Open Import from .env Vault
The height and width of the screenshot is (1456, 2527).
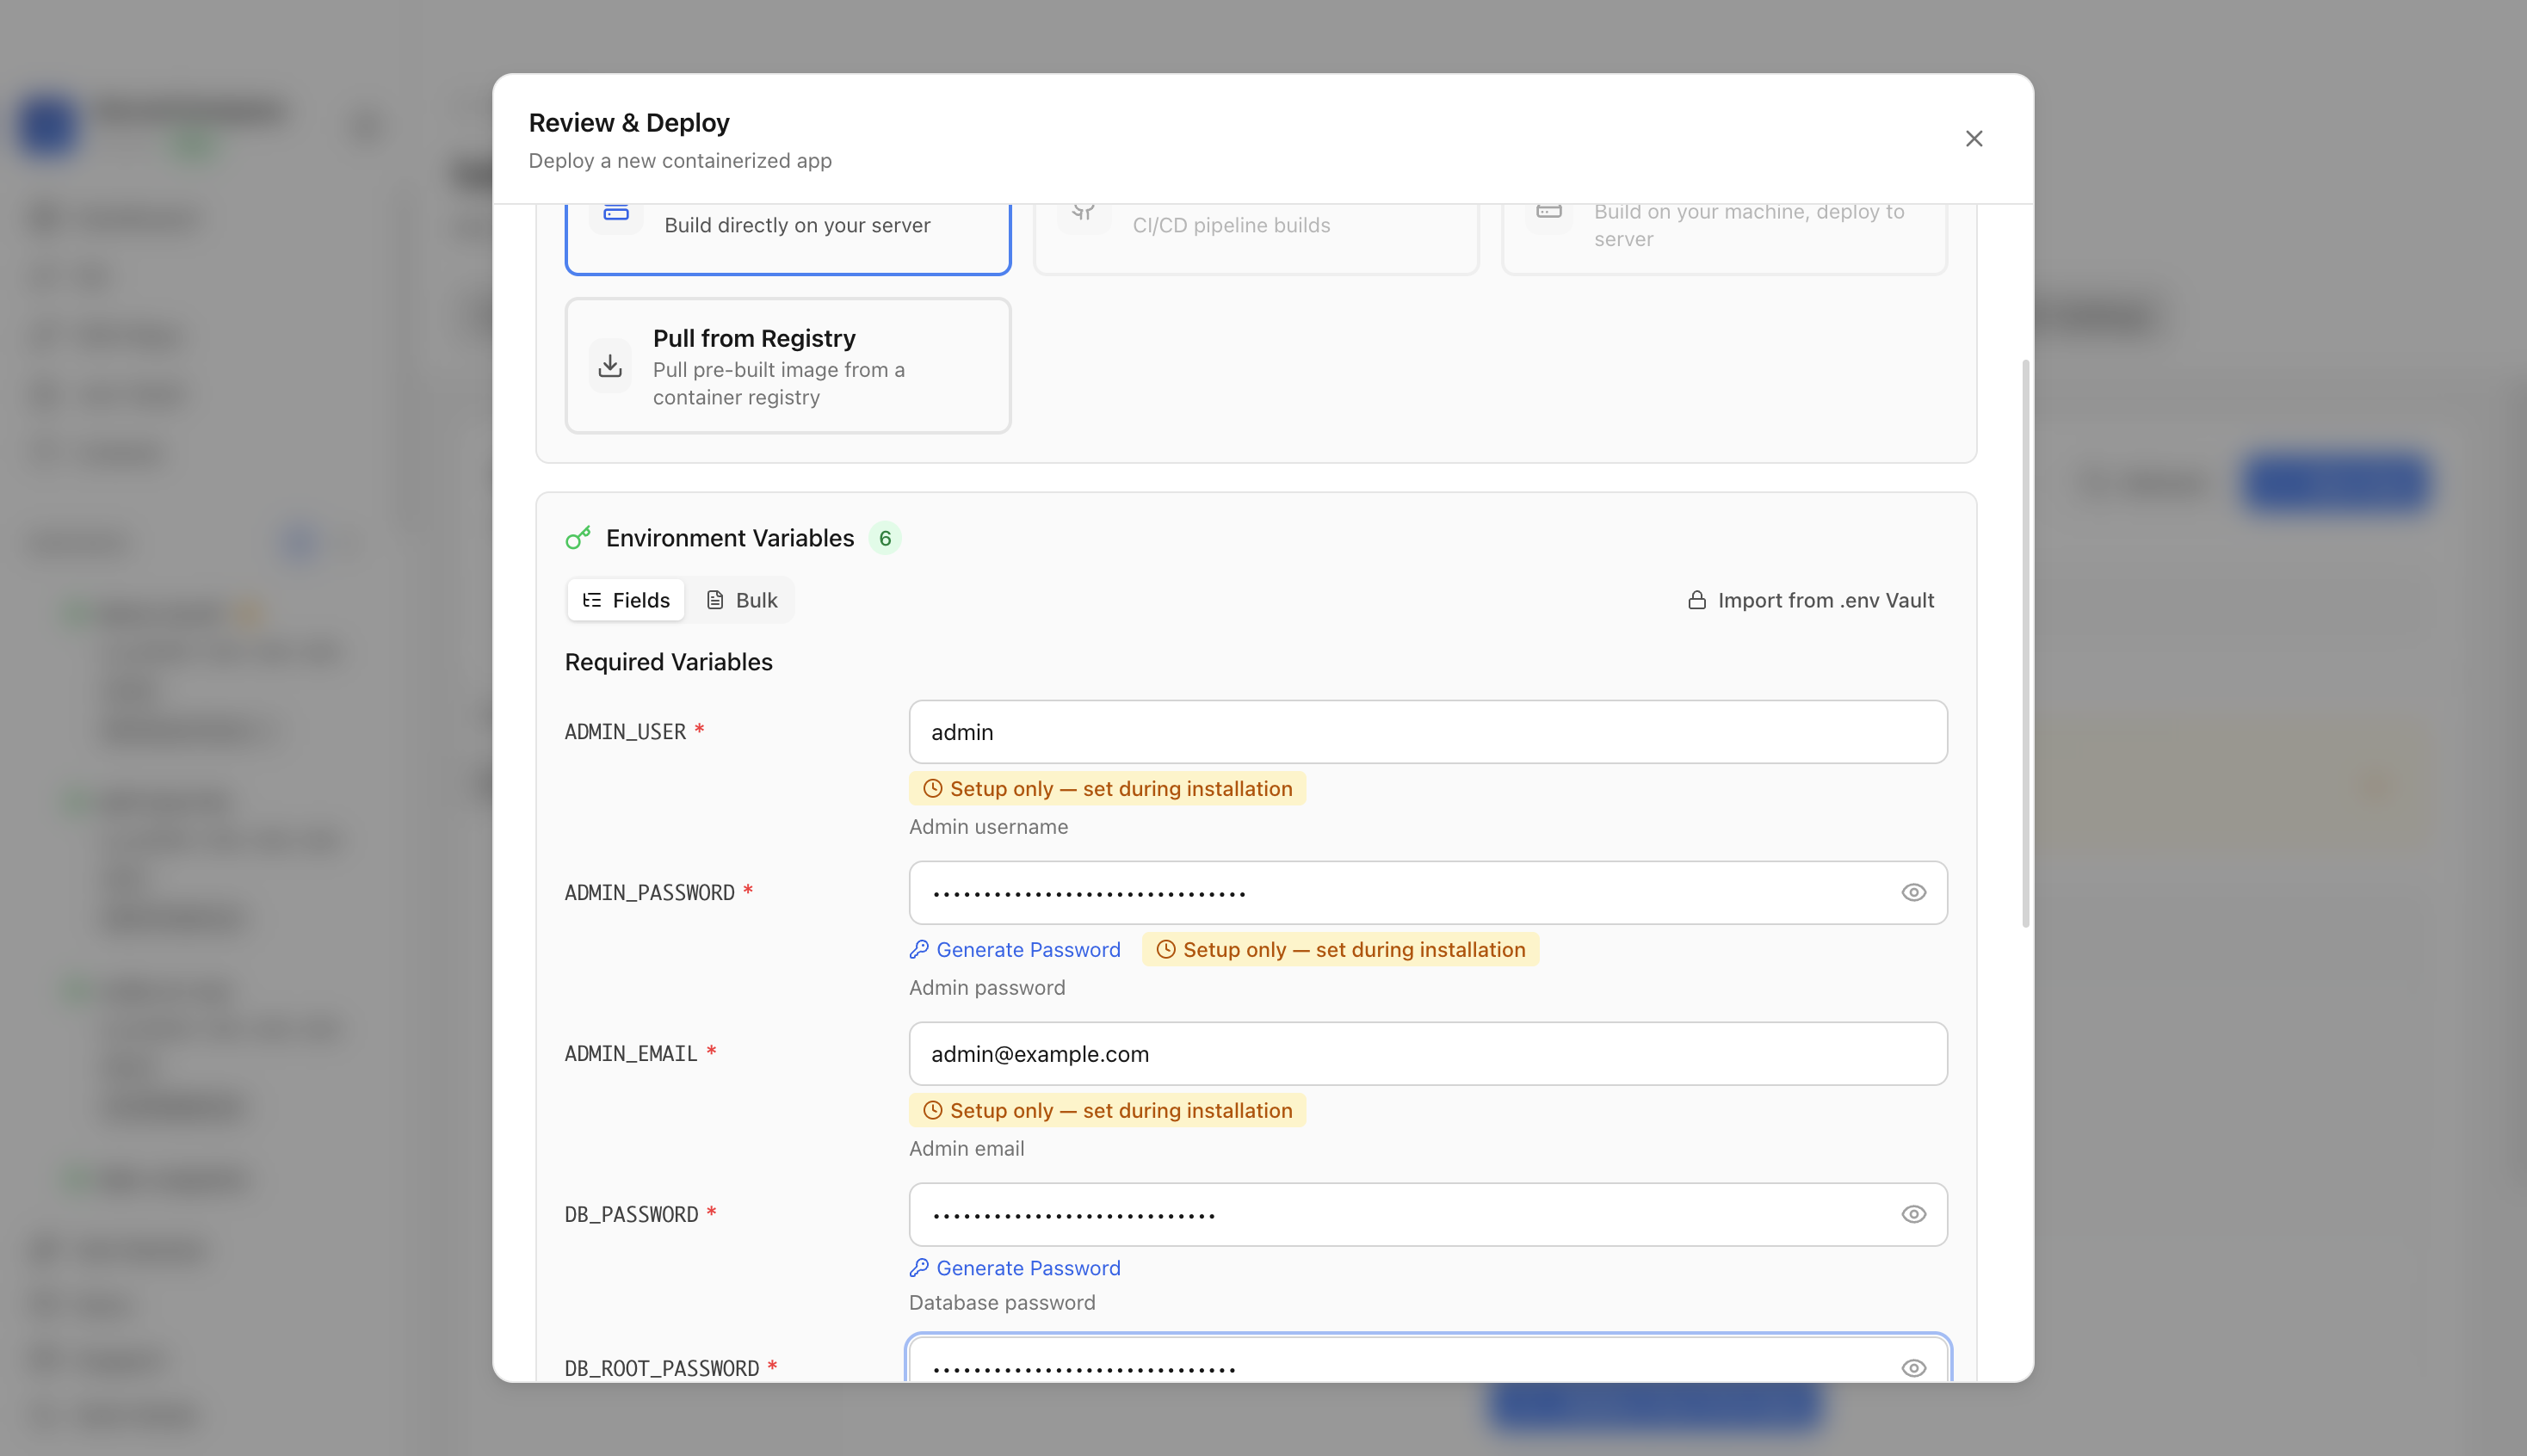click(1811, 600)
